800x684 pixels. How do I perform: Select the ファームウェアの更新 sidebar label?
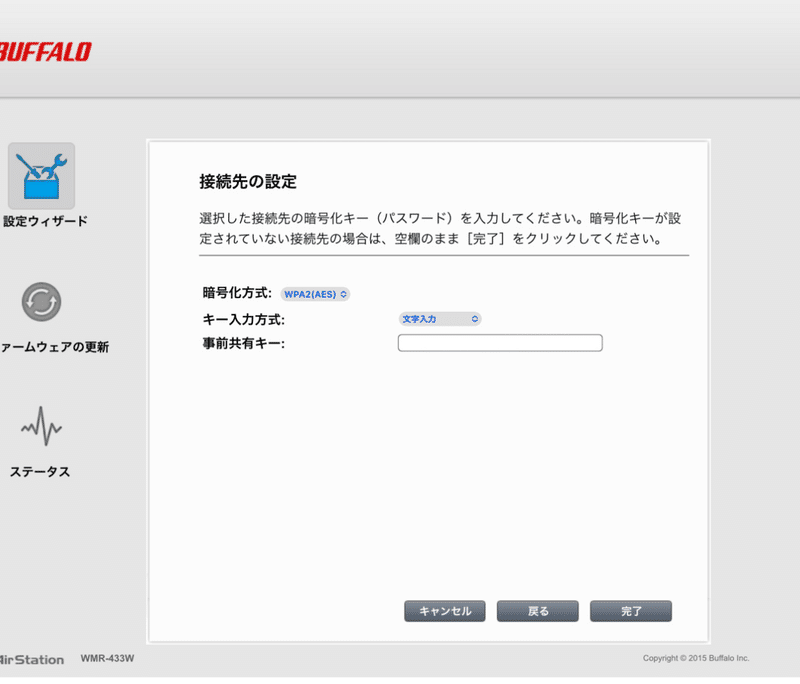54,347
